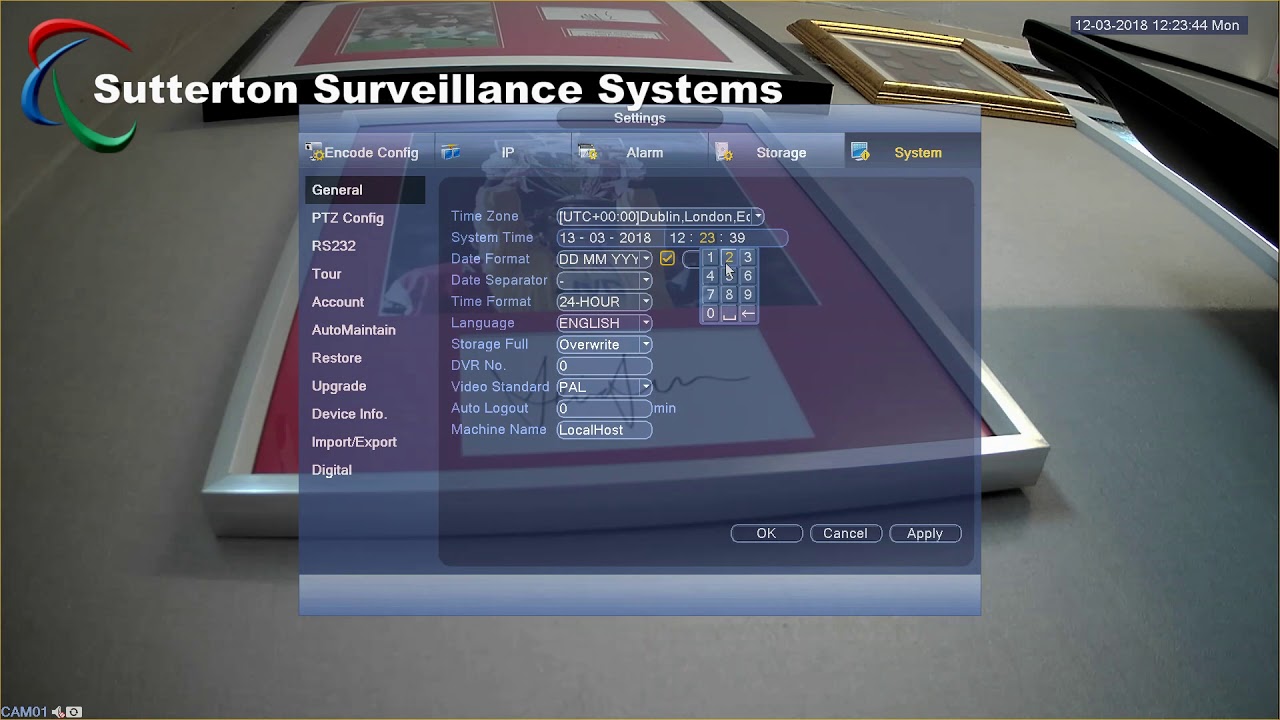
Task: Click the DVR No. input field
Action: pos(604,366)
